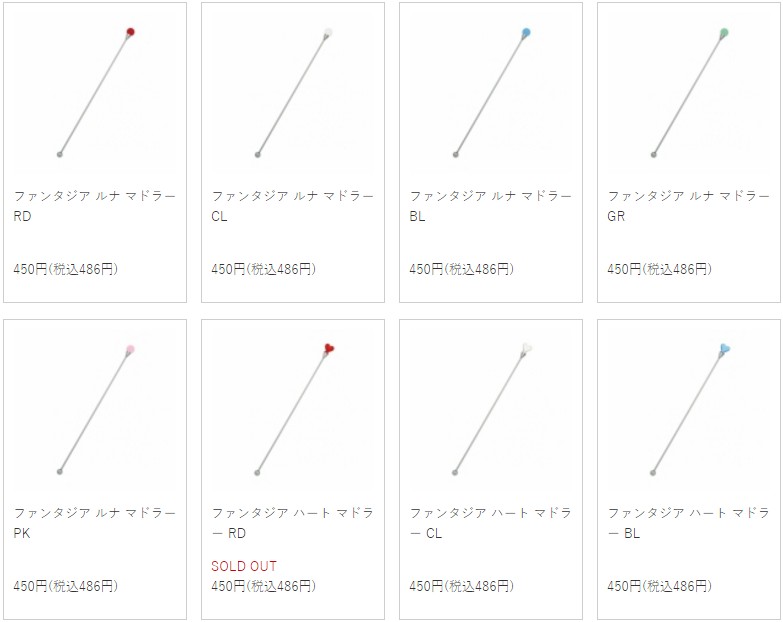Click the ファンタジア ハート マドラー RD title
Screen dimensions: 783x622
pos(293,523)
